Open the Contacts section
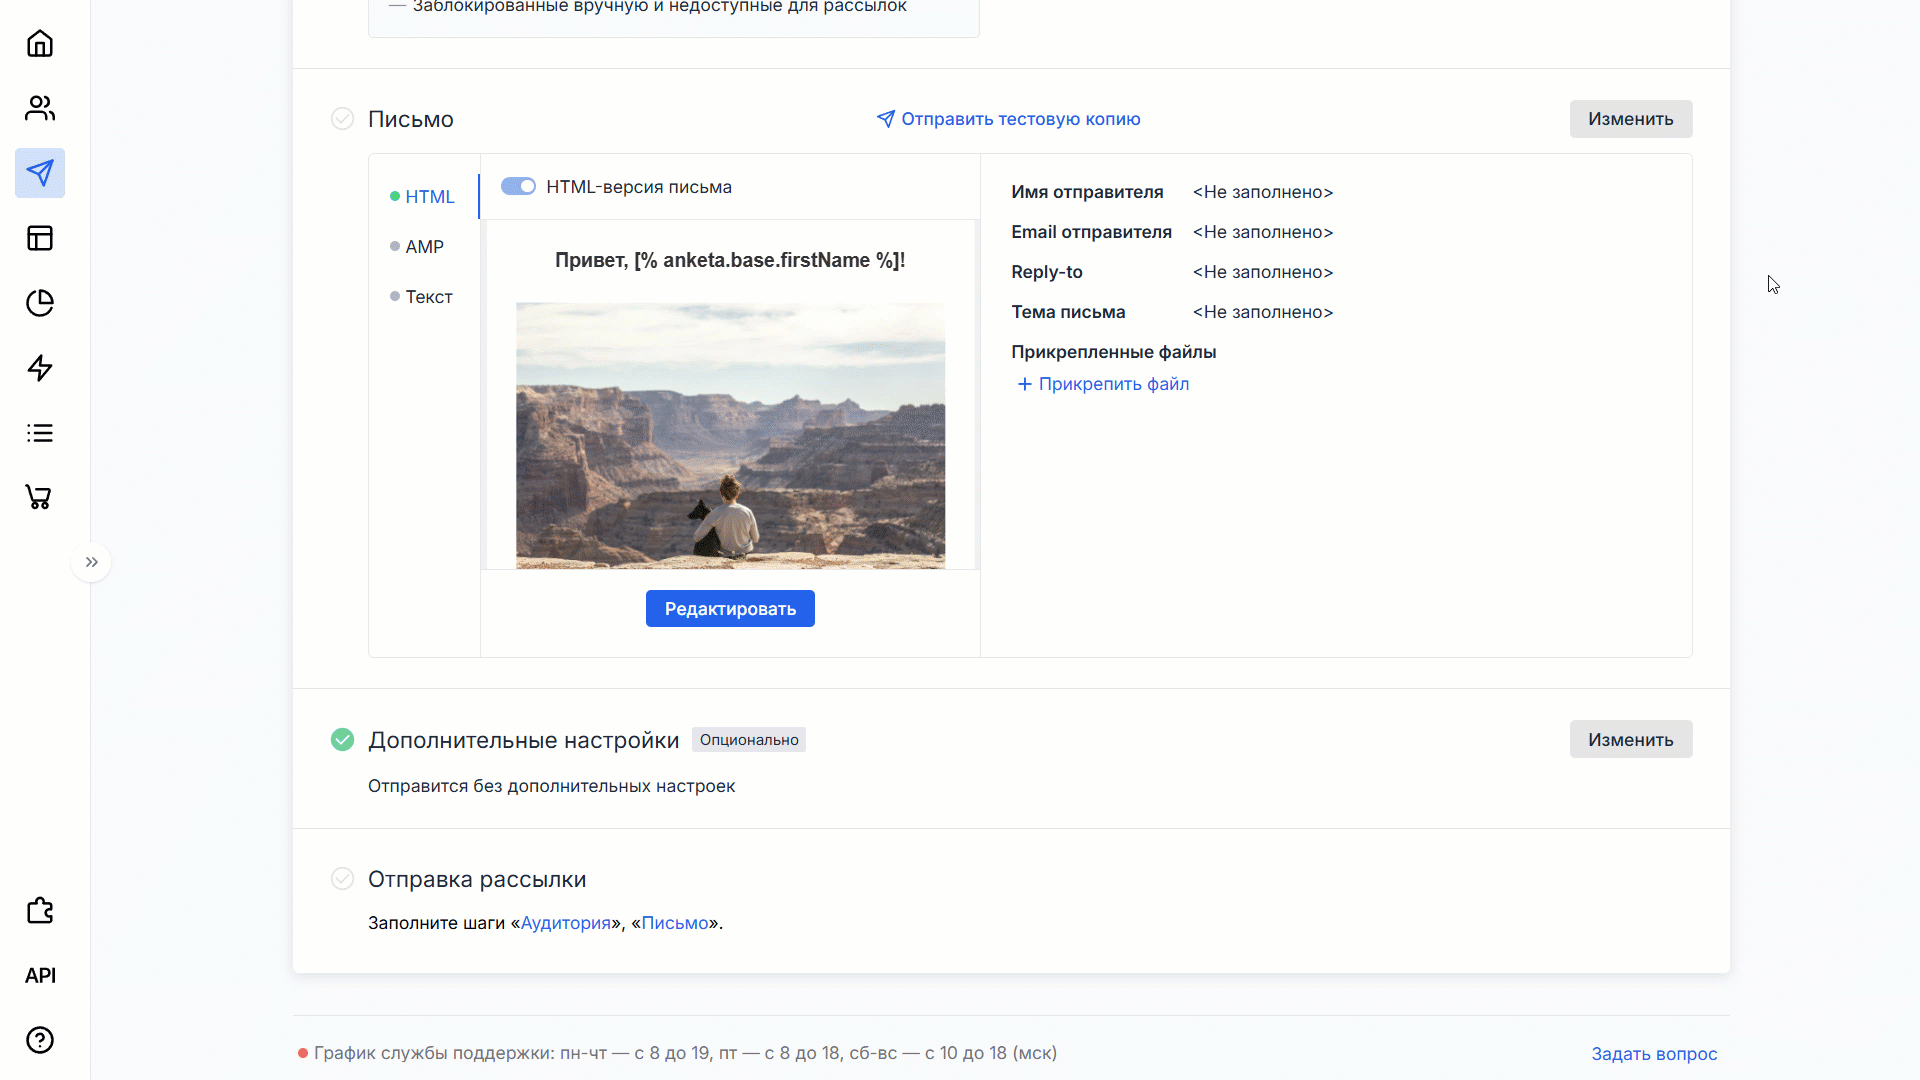The height and width of the screenshot is (1080, 1920). pyautogui.click(x=40, y=108)
